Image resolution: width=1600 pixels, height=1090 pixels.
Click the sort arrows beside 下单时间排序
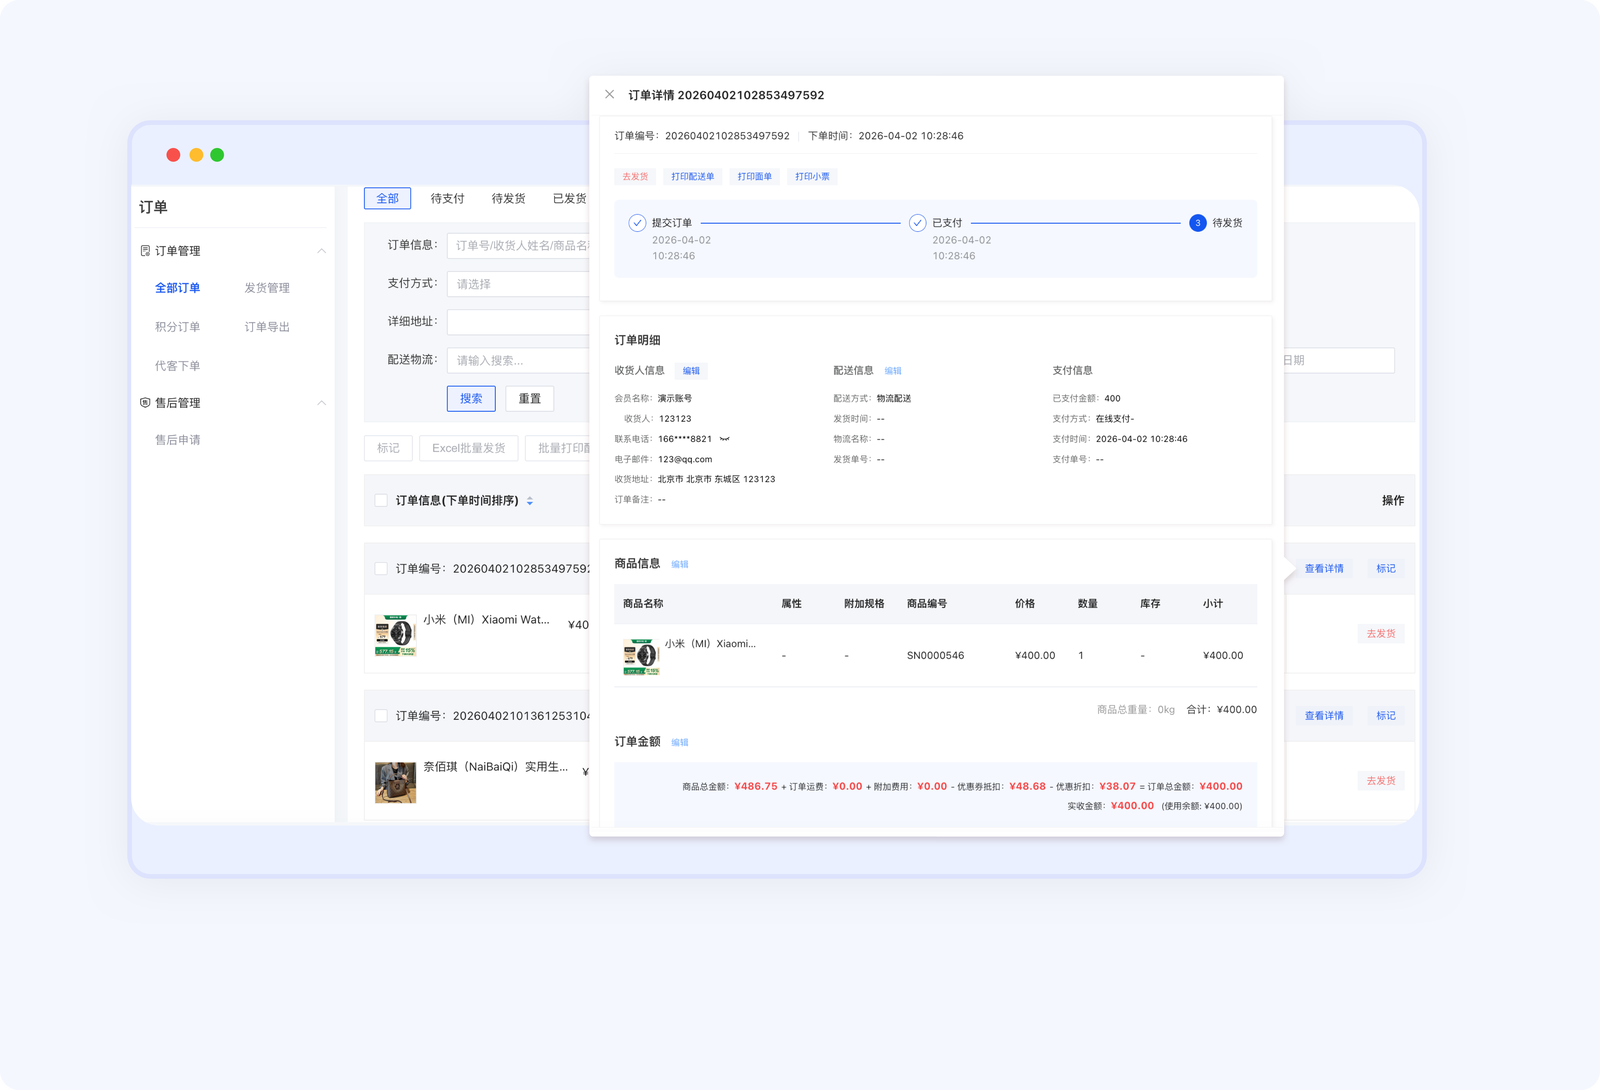[530, 501]
